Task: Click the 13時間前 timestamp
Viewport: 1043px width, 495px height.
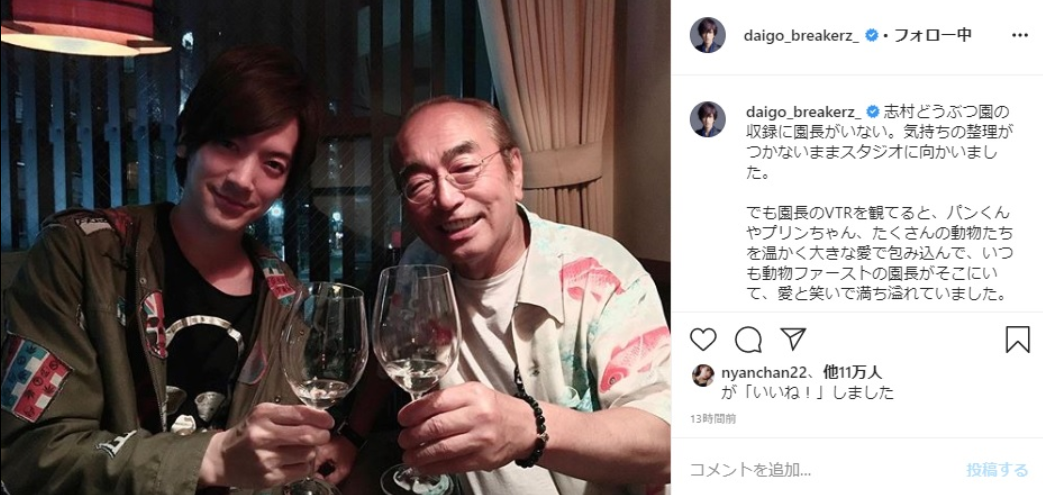Action: [x=713, y=419]
